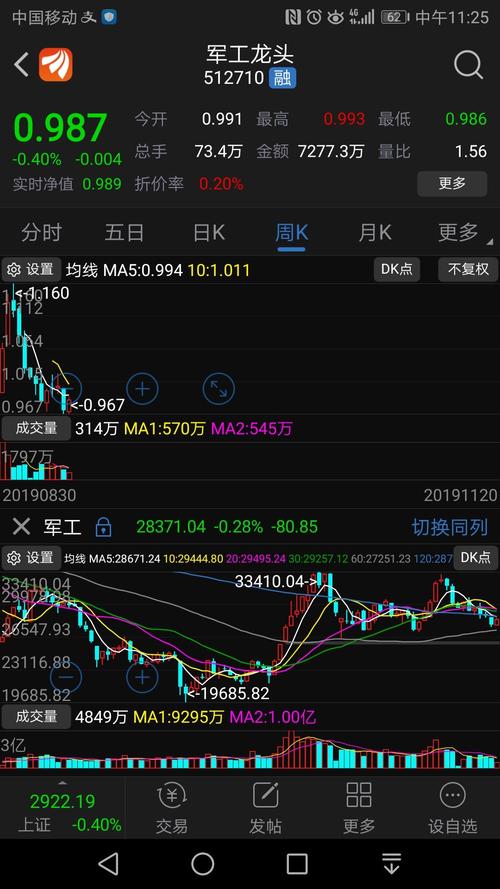This screenshot has width=500, height=889.
Task: Tap the 更多 button in the quote header
Action: [452, 184]
